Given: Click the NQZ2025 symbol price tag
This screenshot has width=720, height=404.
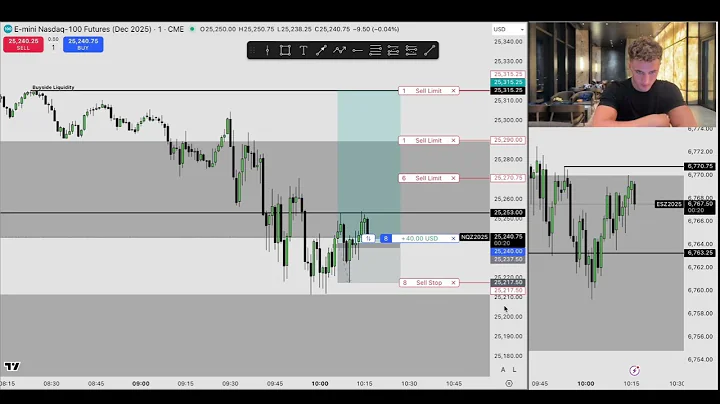Looking at the screenshot, I should pyautogui.click(x=474, y=237).
